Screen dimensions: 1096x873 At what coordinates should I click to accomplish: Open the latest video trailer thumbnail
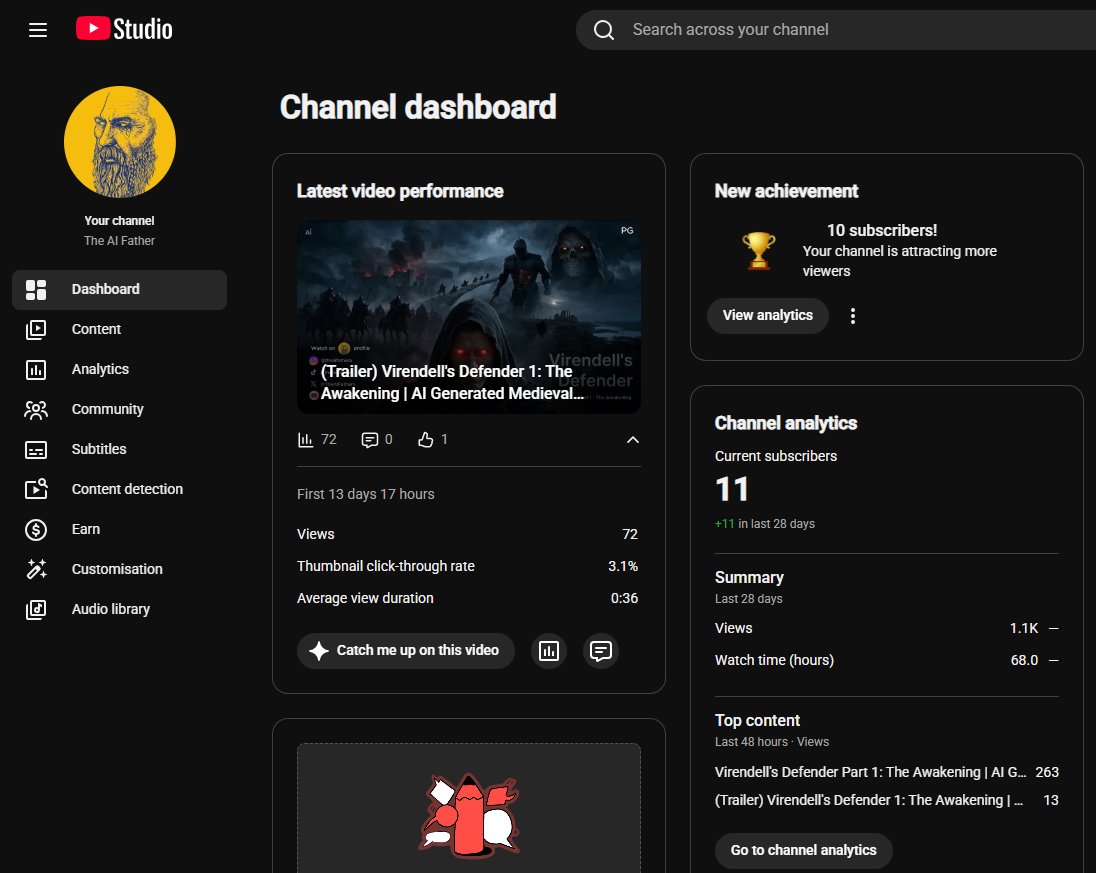pyautogui.click(x=469, y=317)
